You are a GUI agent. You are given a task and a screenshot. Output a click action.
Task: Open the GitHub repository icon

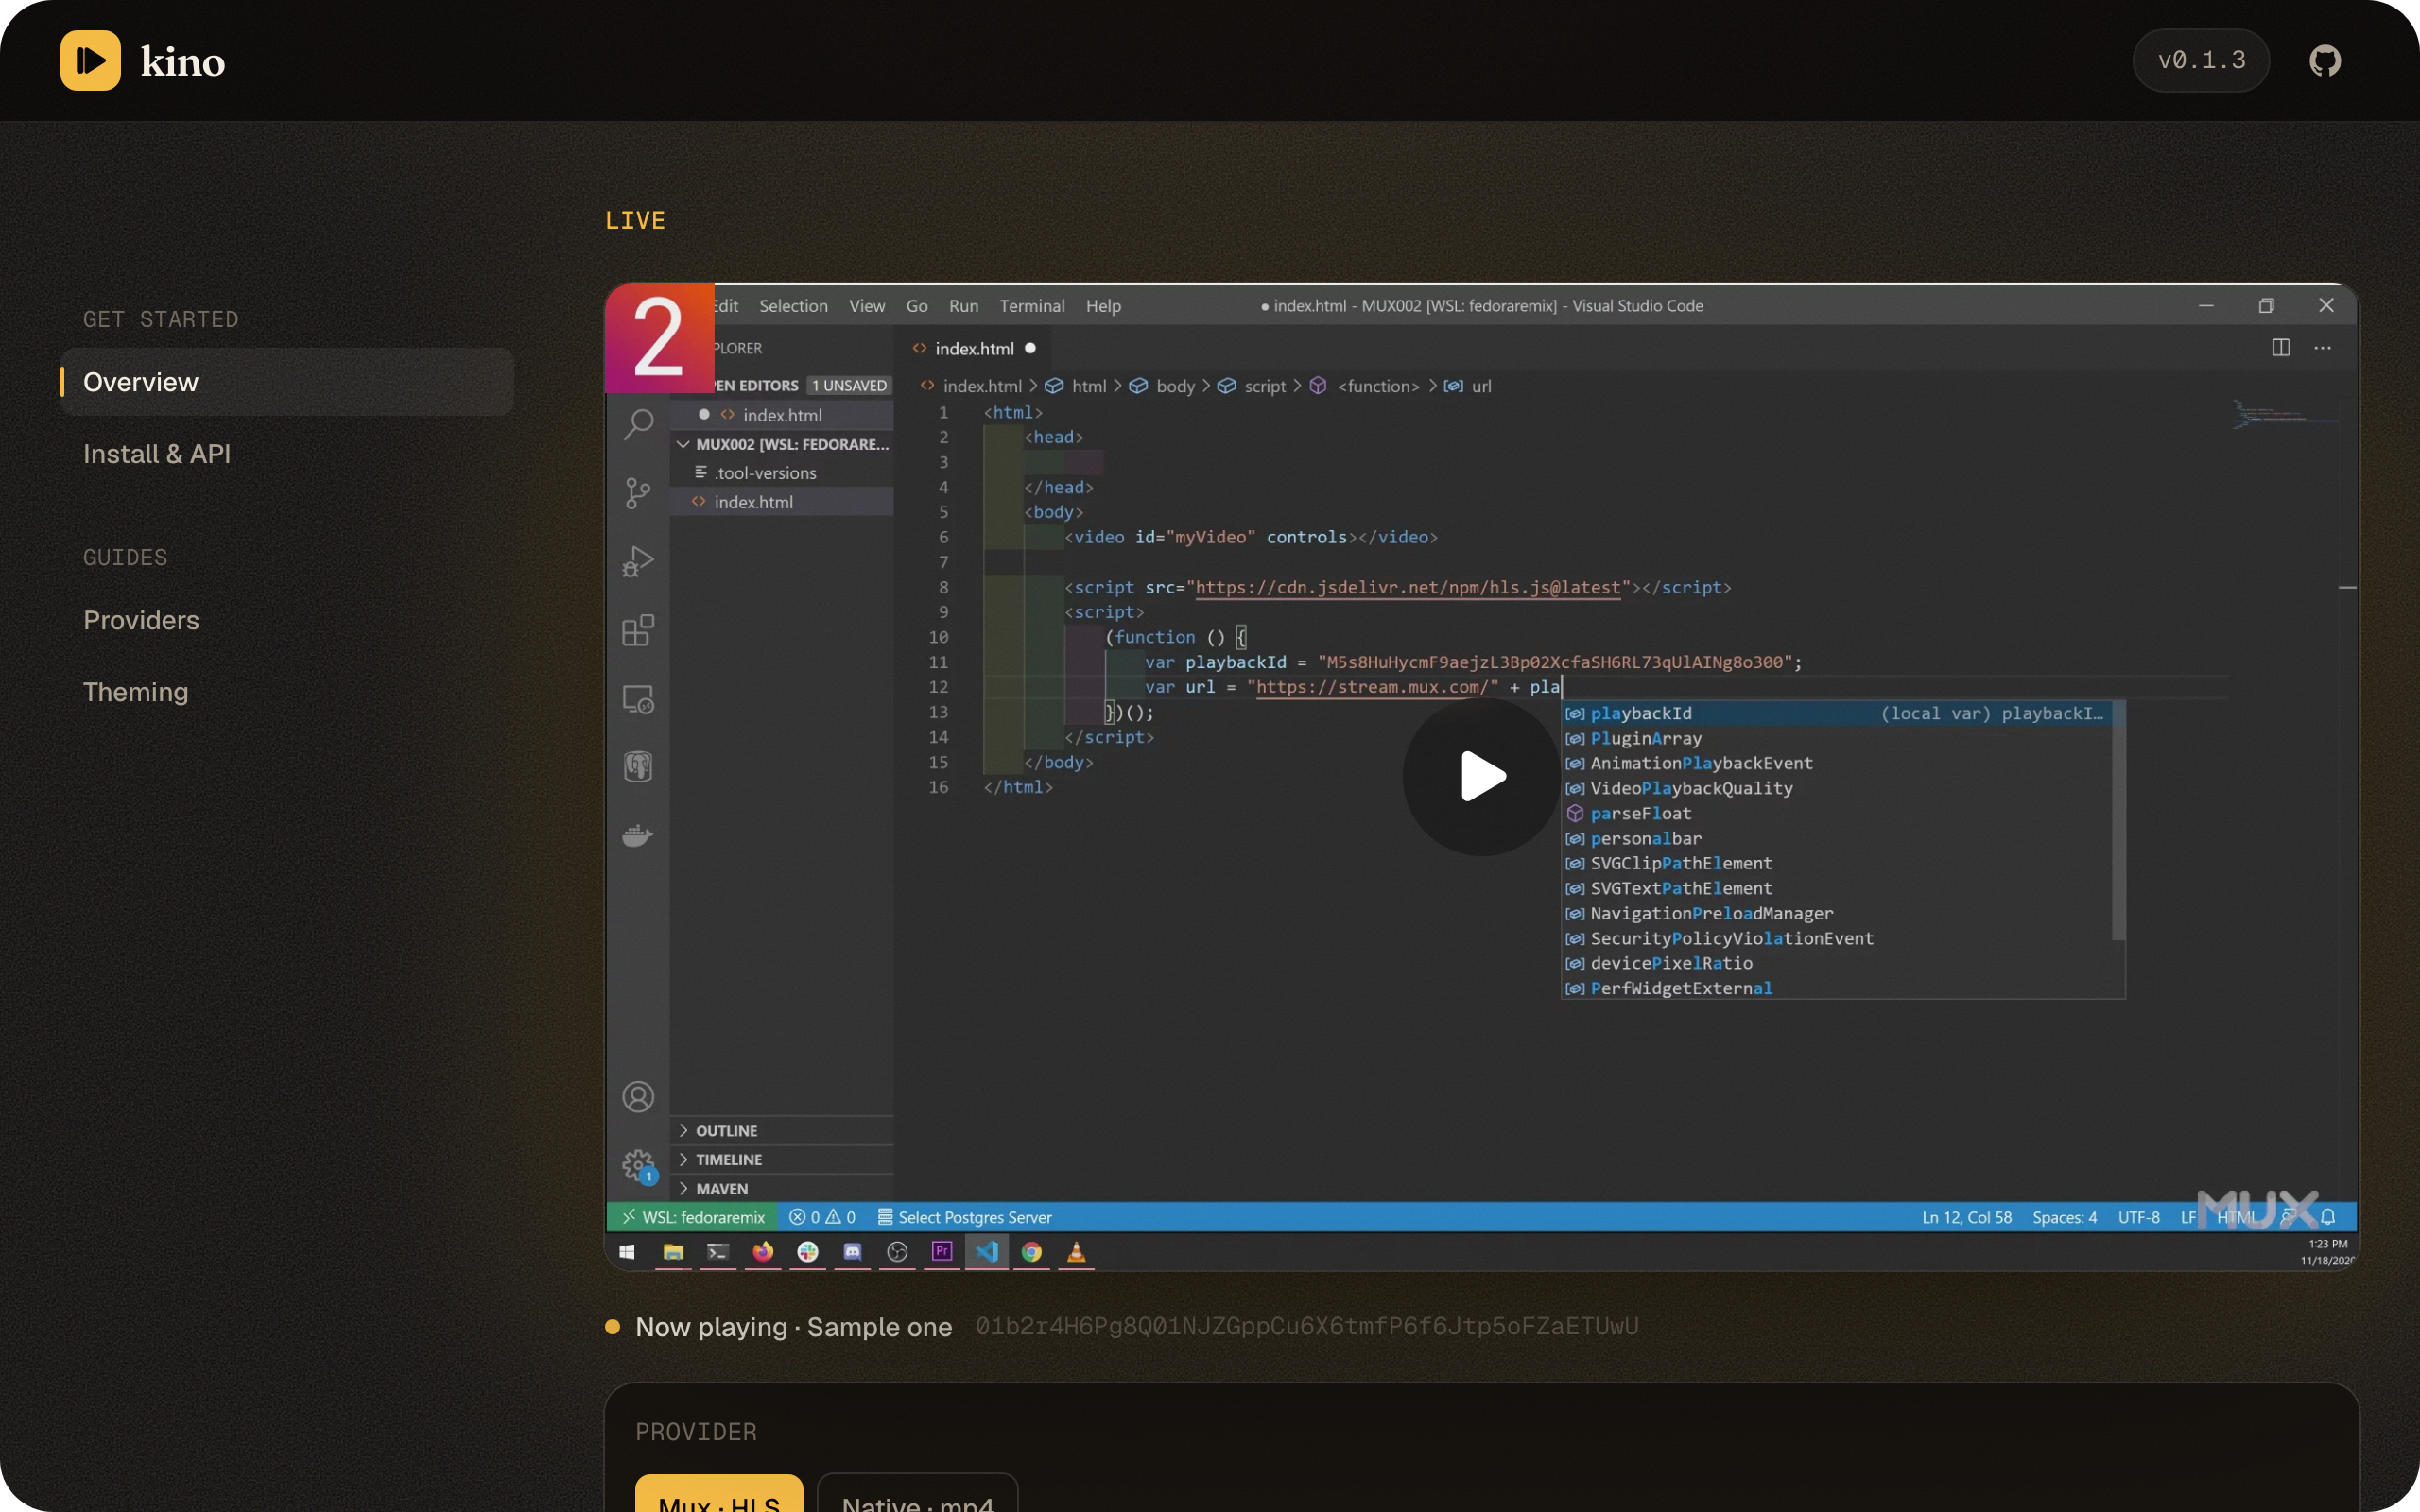2325,61
